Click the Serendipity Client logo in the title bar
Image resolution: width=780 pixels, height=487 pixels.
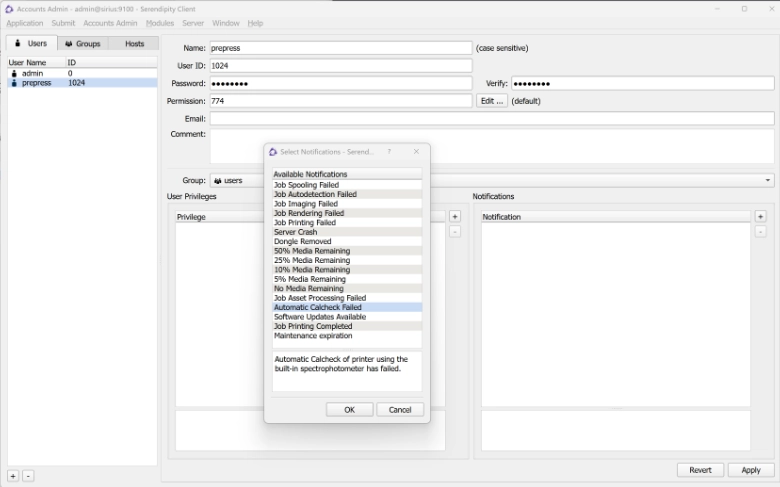[9, 9]
